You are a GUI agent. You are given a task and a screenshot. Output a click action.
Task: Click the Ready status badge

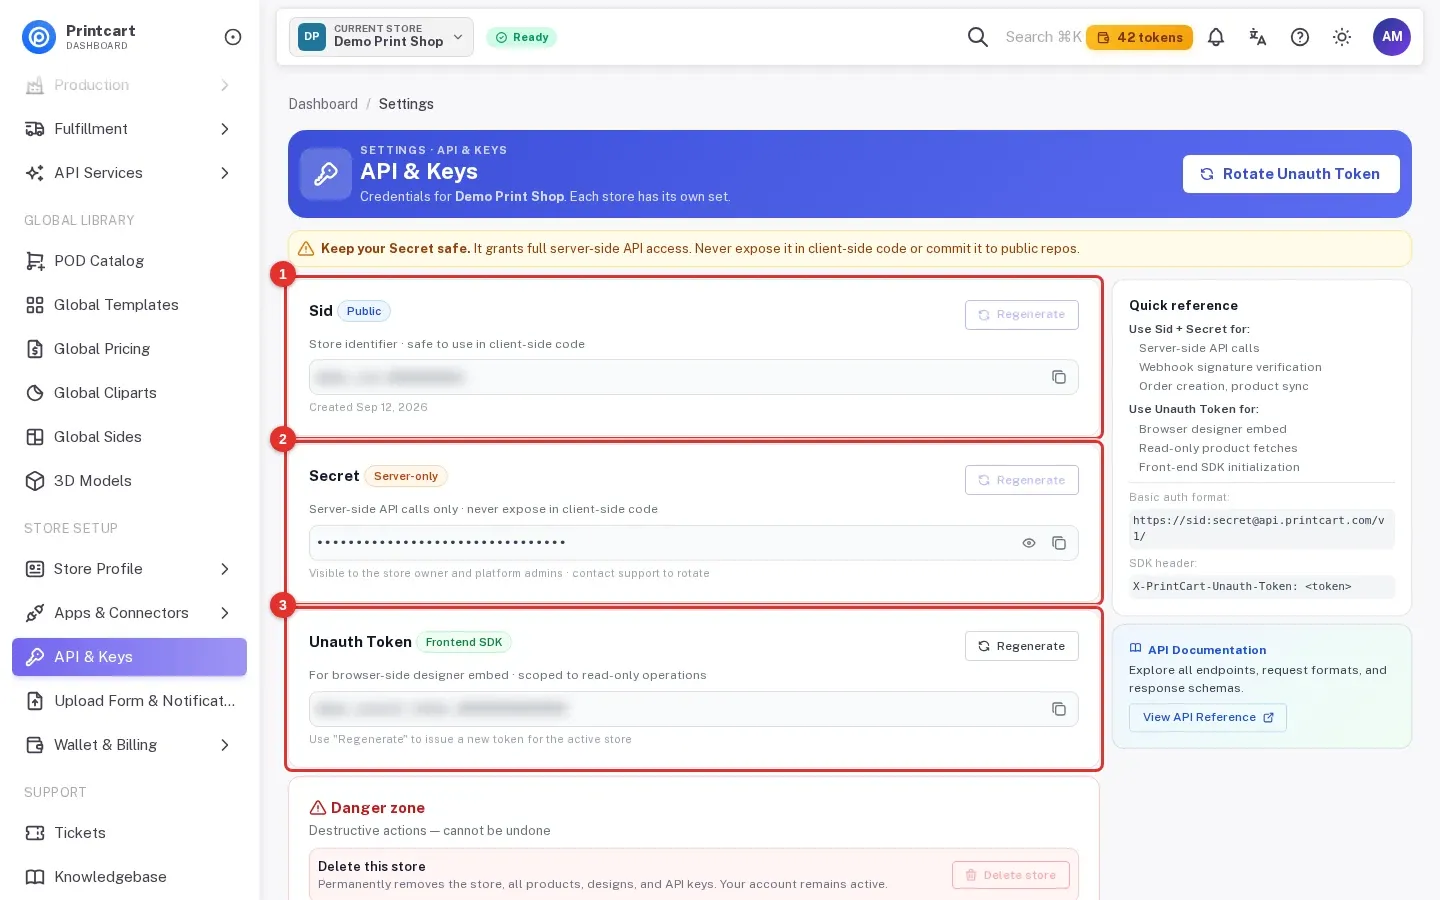(522, 37)
